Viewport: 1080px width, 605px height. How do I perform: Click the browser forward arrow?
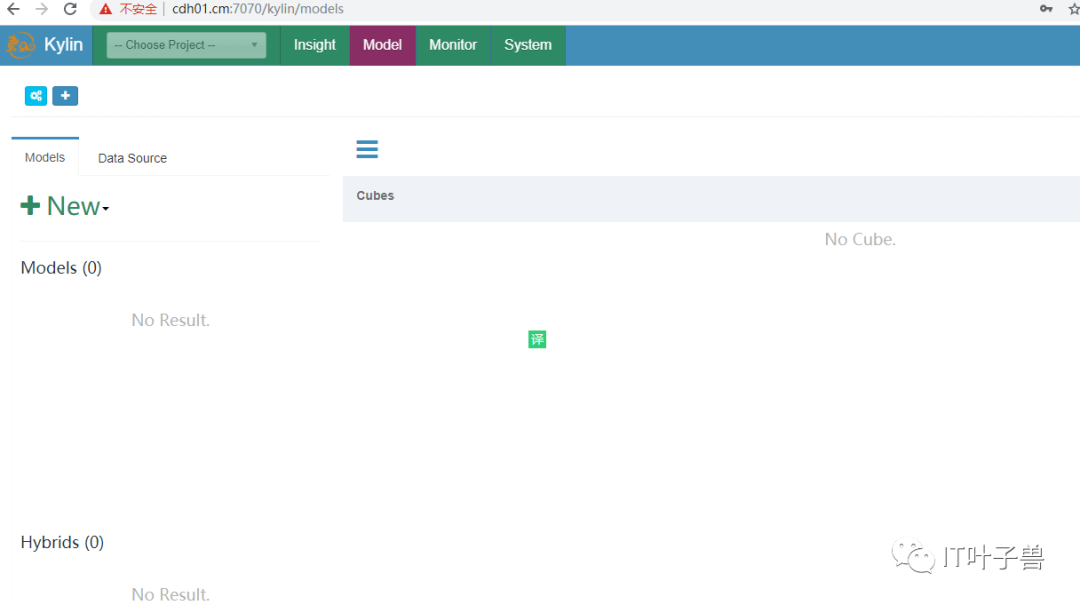pos(41,9)
